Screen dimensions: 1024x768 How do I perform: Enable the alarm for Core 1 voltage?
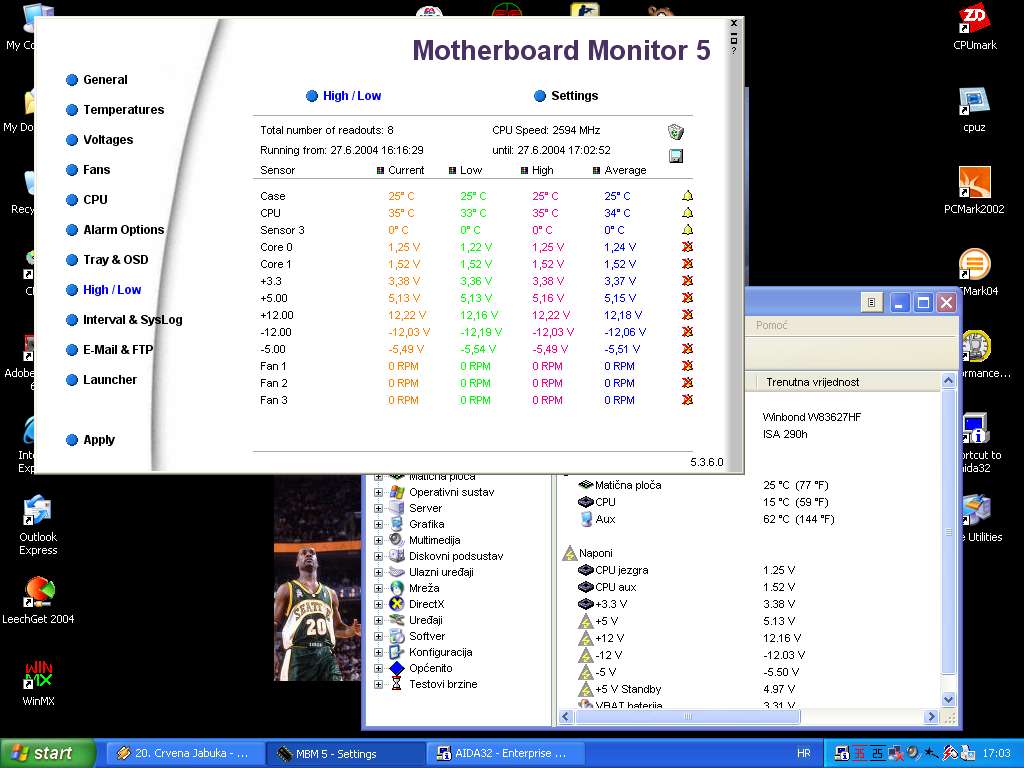687,264
